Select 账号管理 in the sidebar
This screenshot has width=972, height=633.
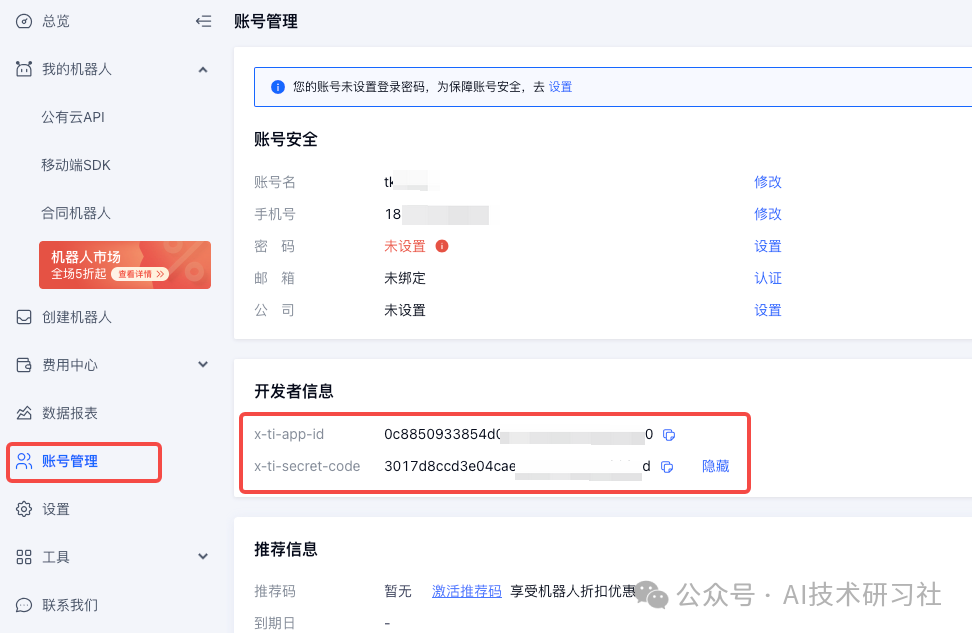[x=70, y=461]
